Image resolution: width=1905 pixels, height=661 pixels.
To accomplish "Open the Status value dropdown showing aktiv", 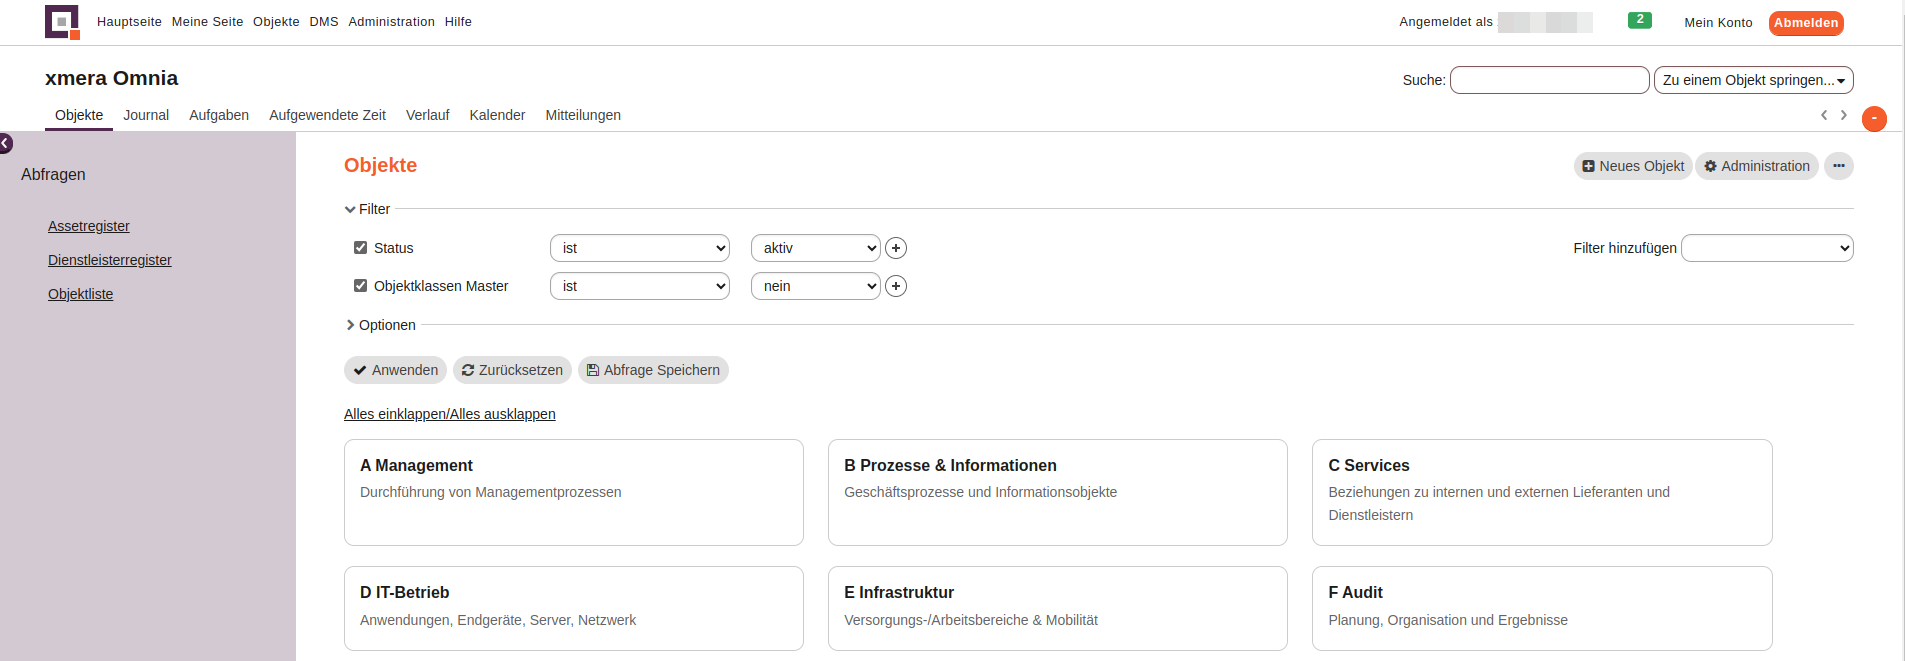I will (815, 248).
